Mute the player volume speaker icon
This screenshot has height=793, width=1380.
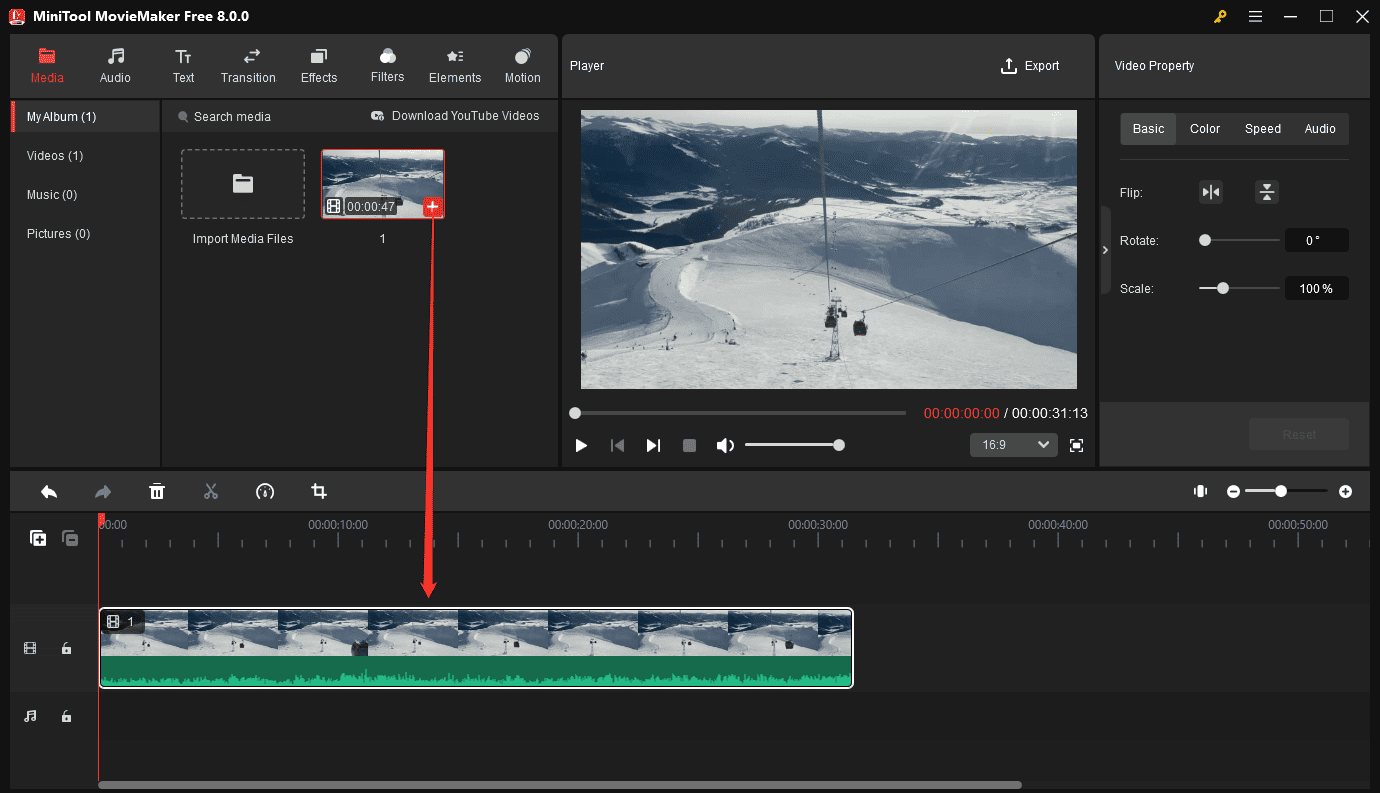click(x=726, y=445)
